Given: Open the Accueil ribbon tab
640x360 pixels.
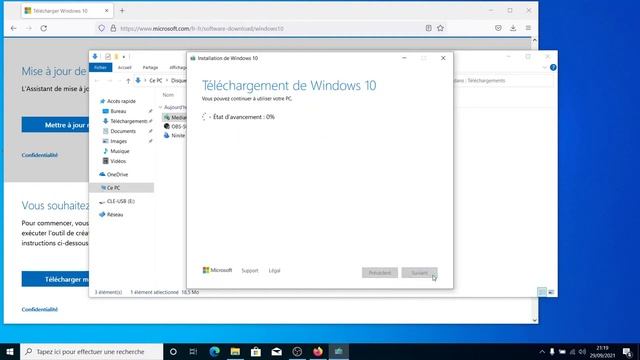Looking at the screenshot, I should coord(124,67).
